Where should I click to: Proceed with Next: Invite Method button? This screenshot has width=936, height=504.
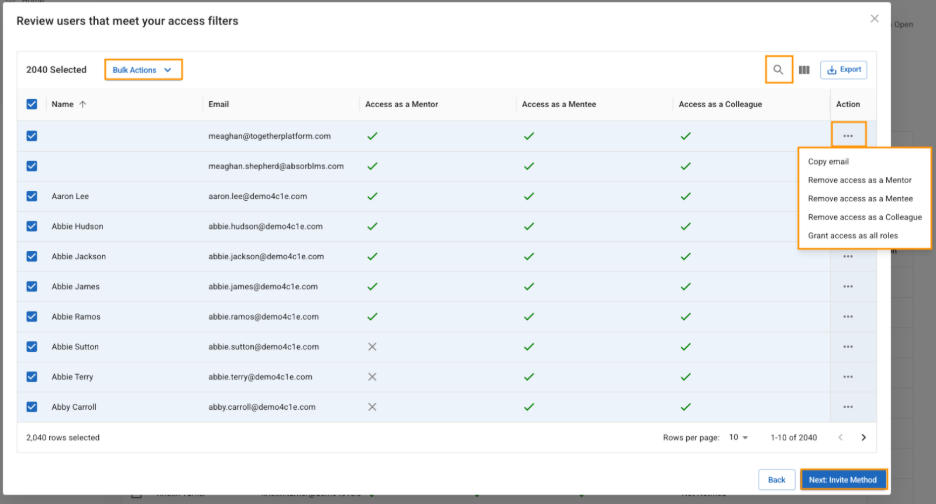pos(842,480)
